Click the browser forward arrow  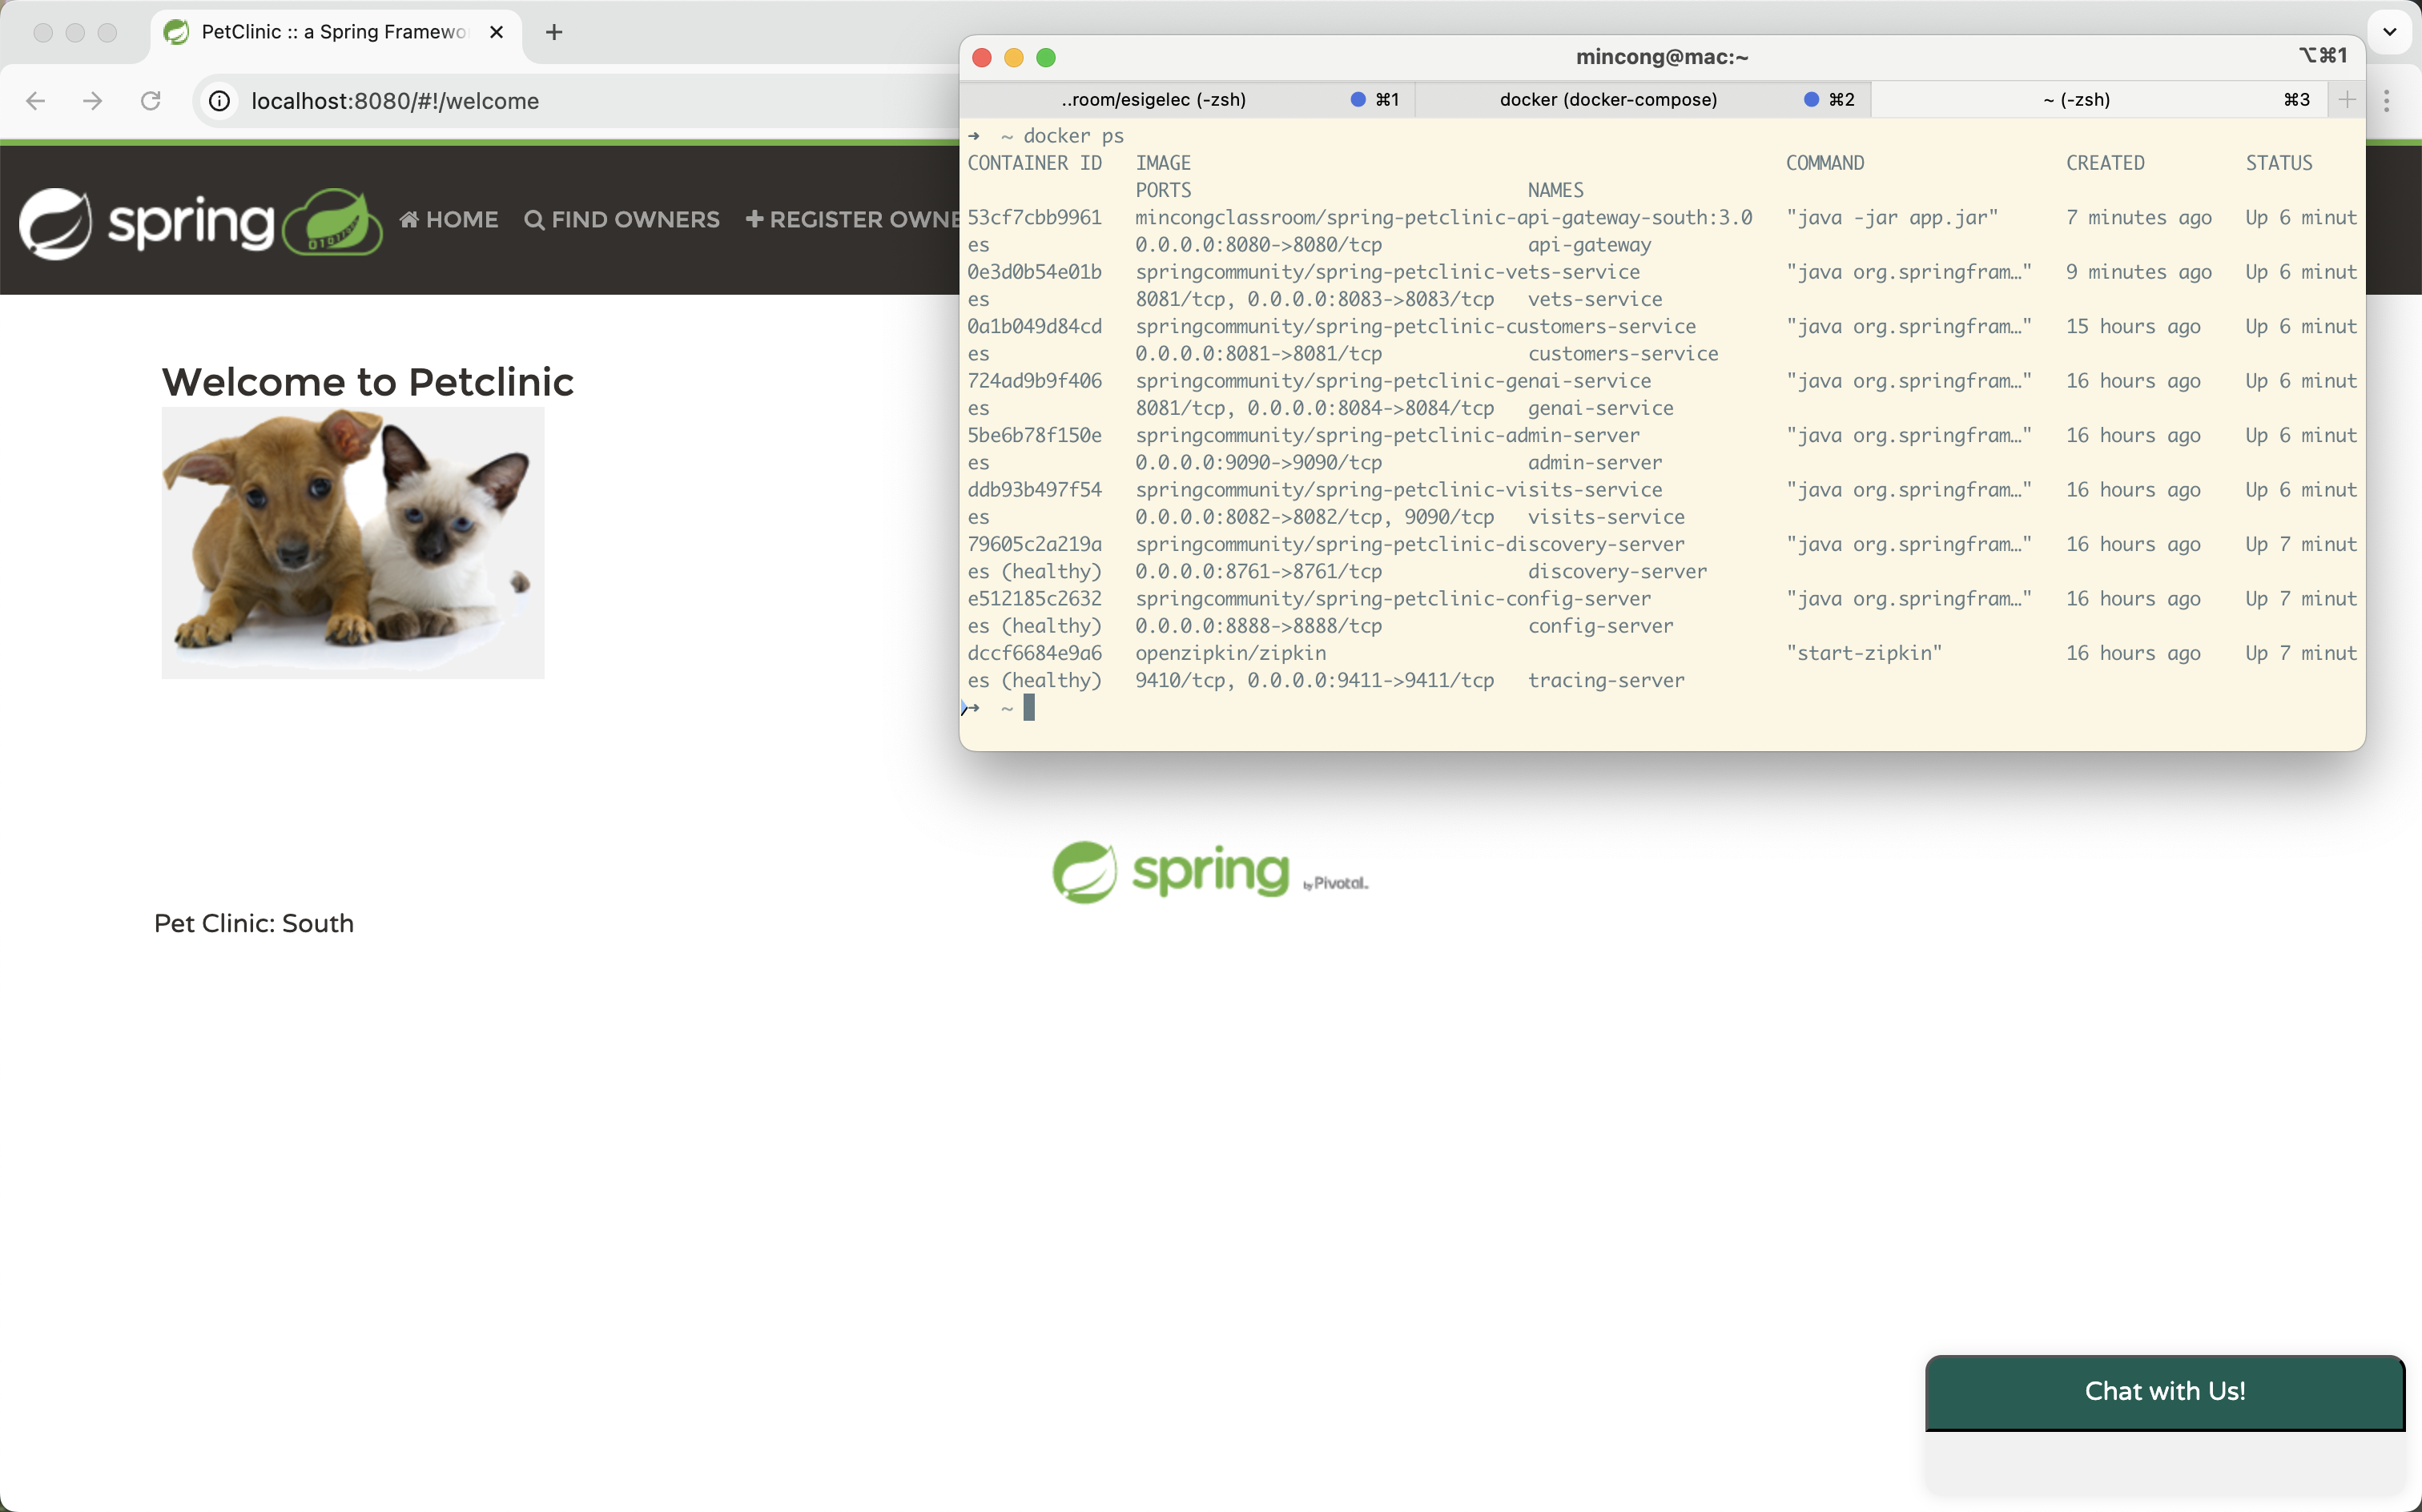(x=93, y=101)
